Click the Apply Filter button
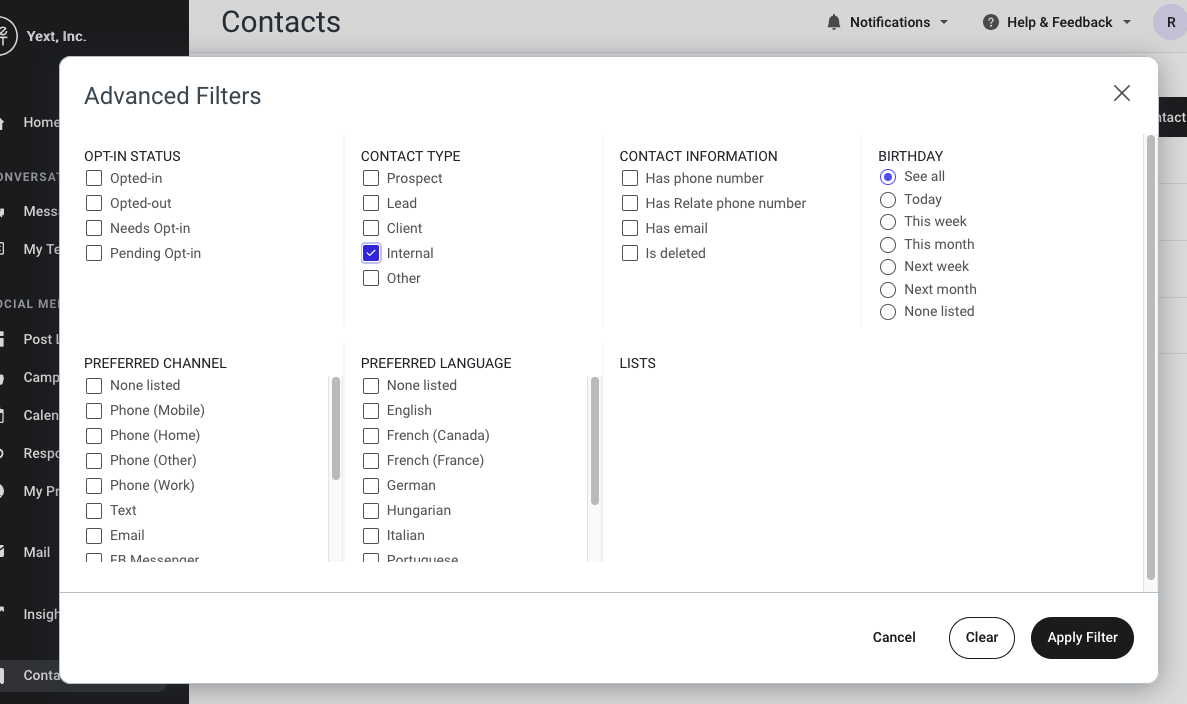Image resolution: width=1187 pixels, height=704 pixels. pyautogui.click(x=1082, y=637)
